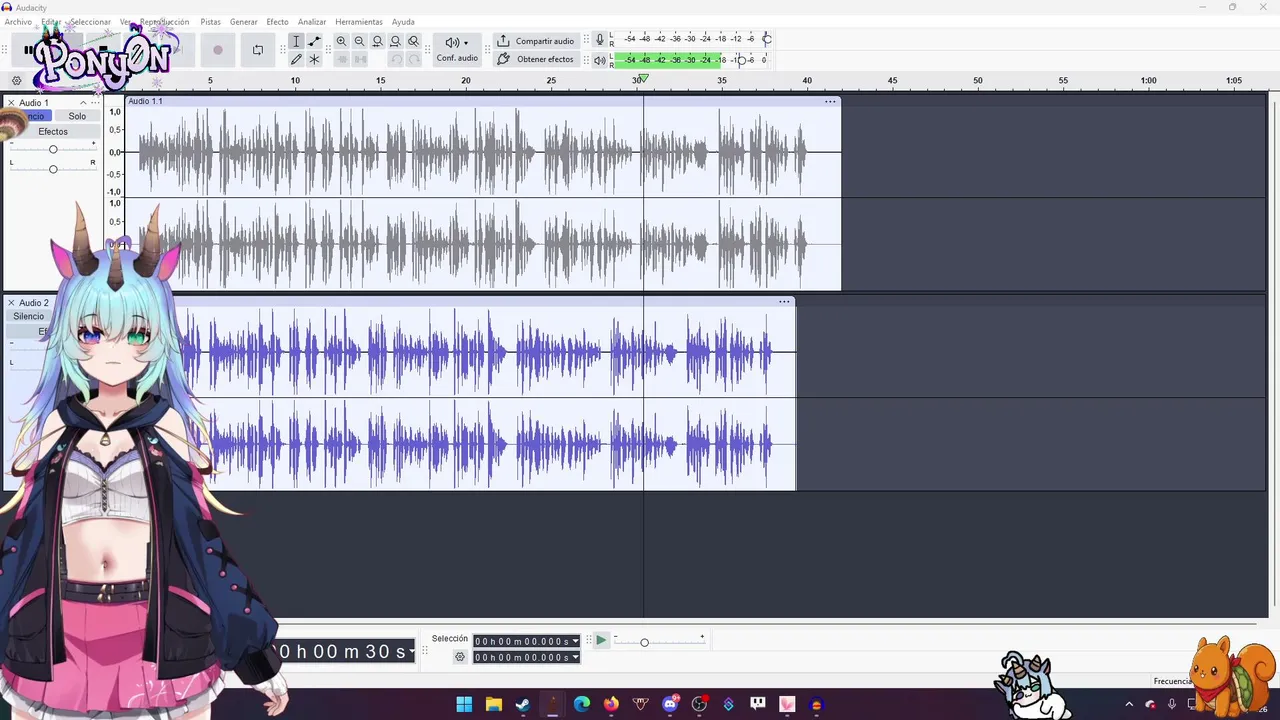Toggle Silencio on the Audio 2 track
This screenshot has height=720, width=1280.
pyautogui.click(x=29, y=316)
